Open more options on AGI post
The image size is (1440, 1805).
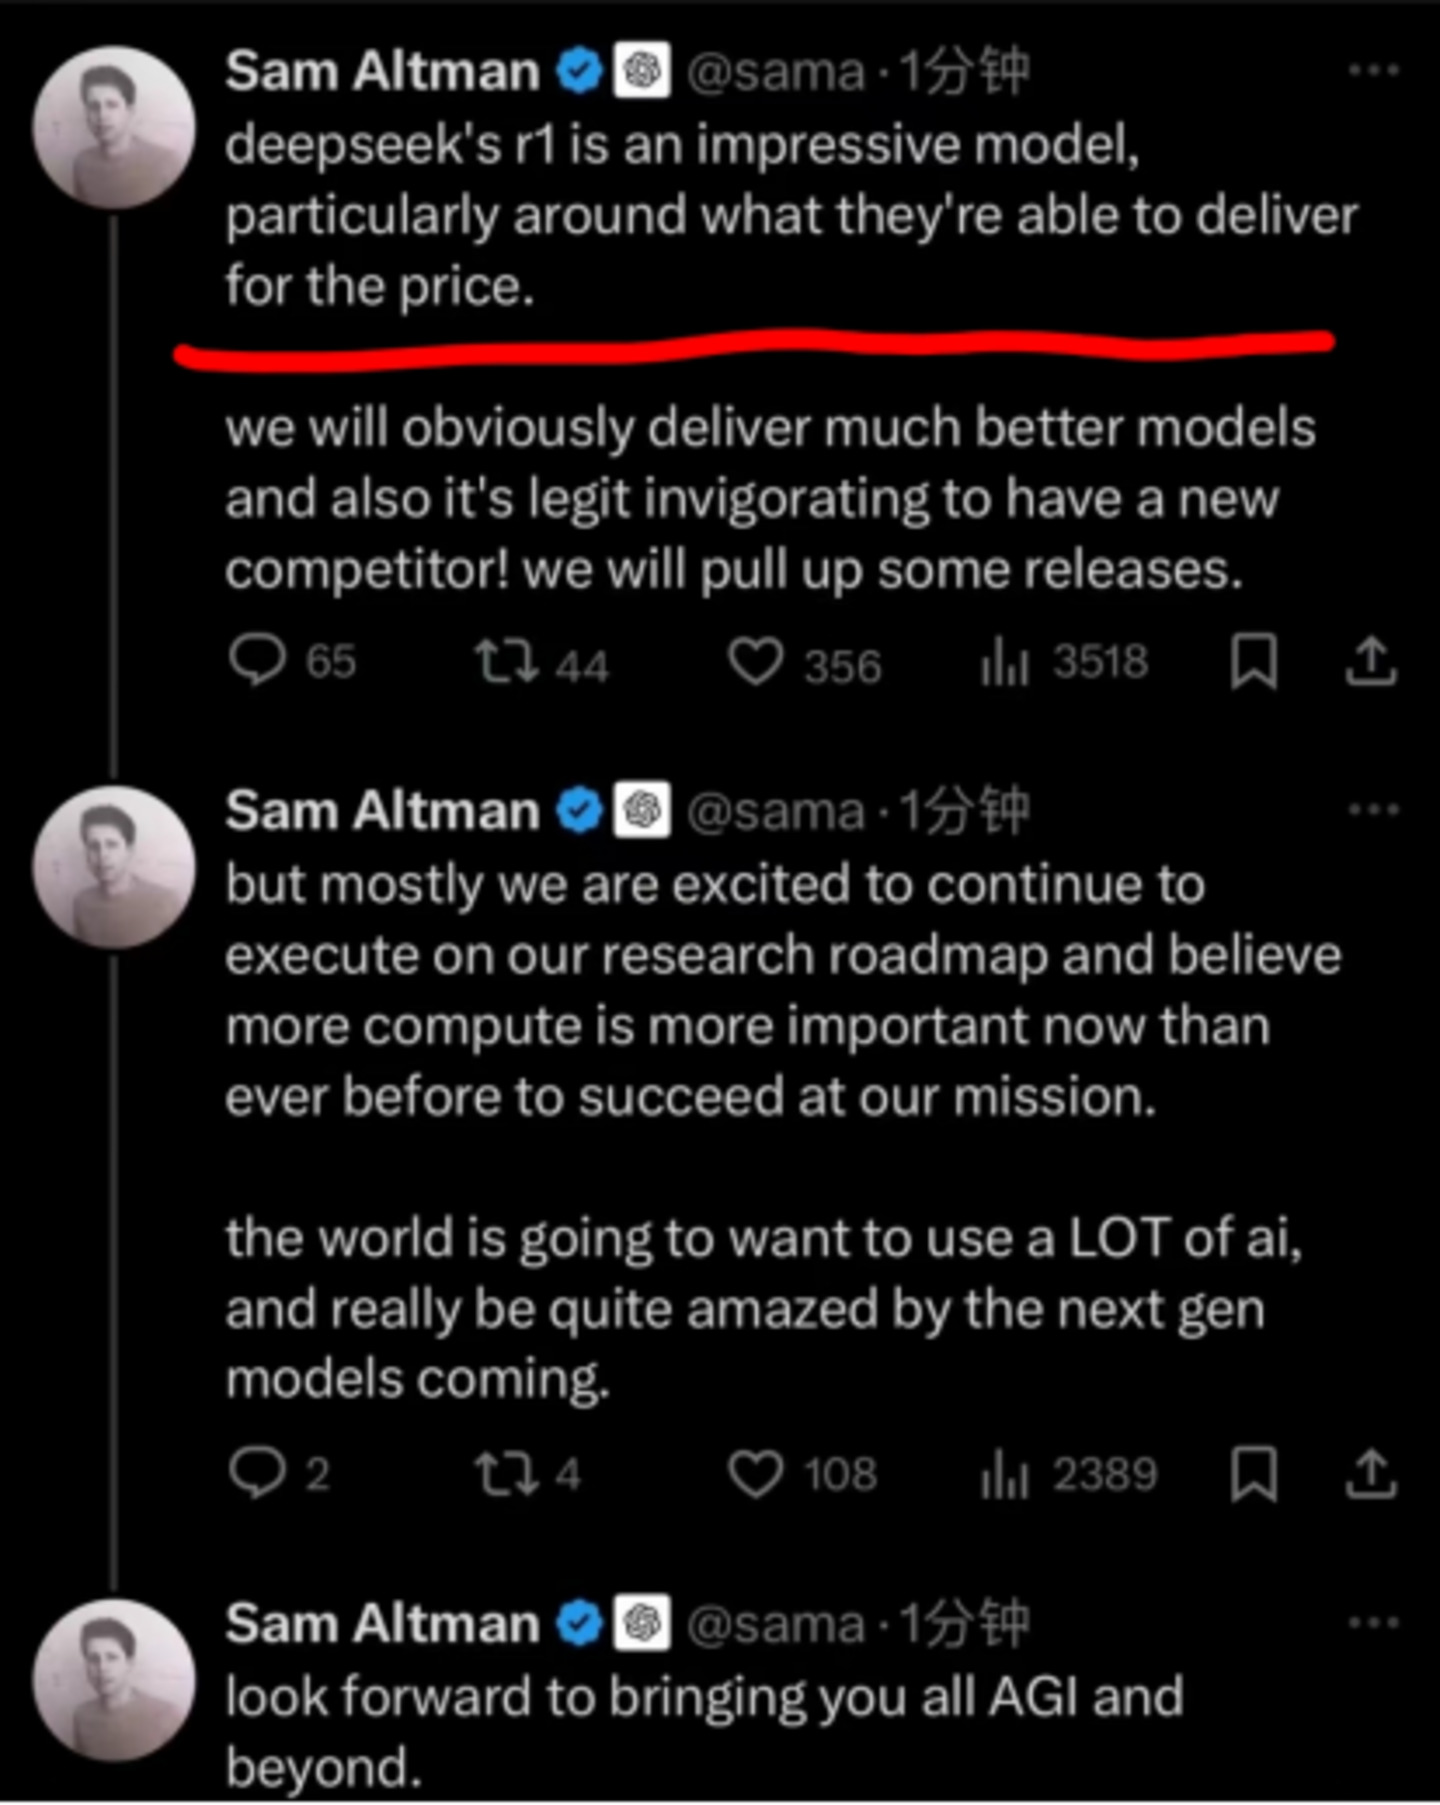click(1373, 1622)
